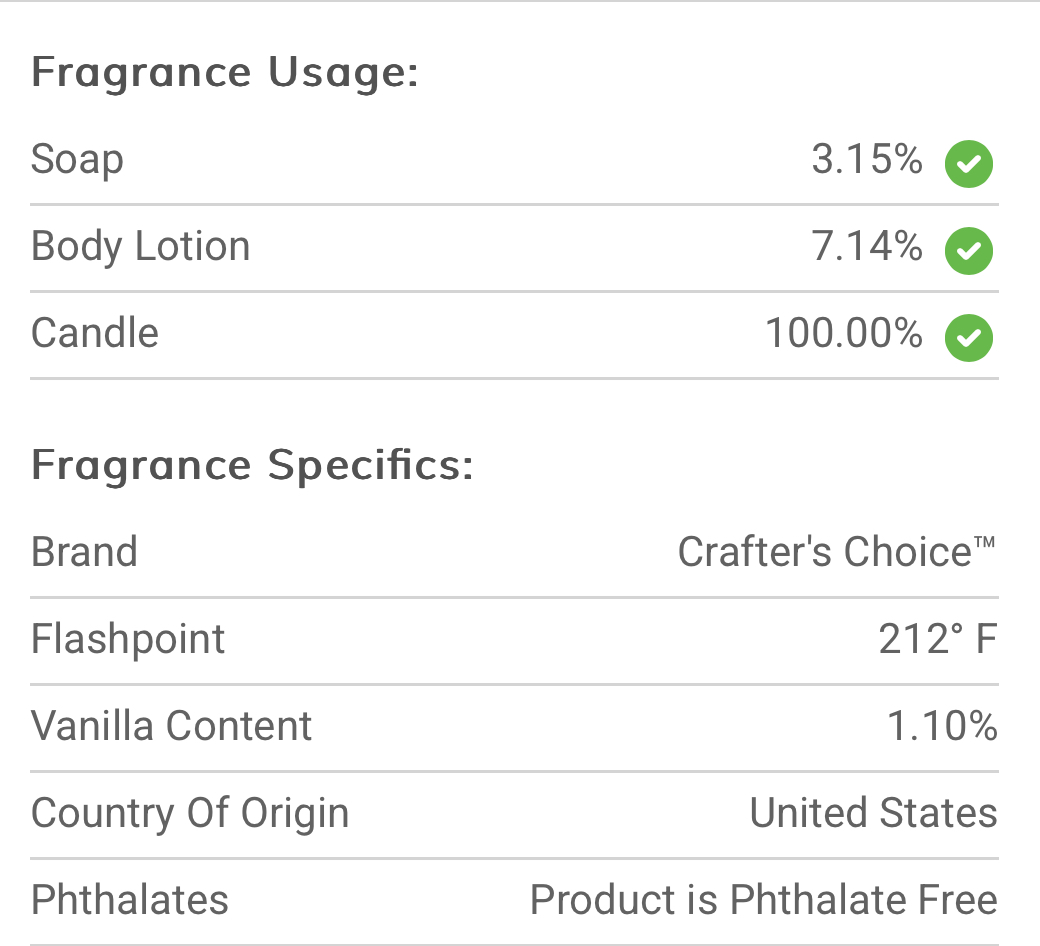Image resolution: width=1040 pixels, height=946 pixels.
Task: Click the green checkmark icon for Soap
Action: coord(968,164)
